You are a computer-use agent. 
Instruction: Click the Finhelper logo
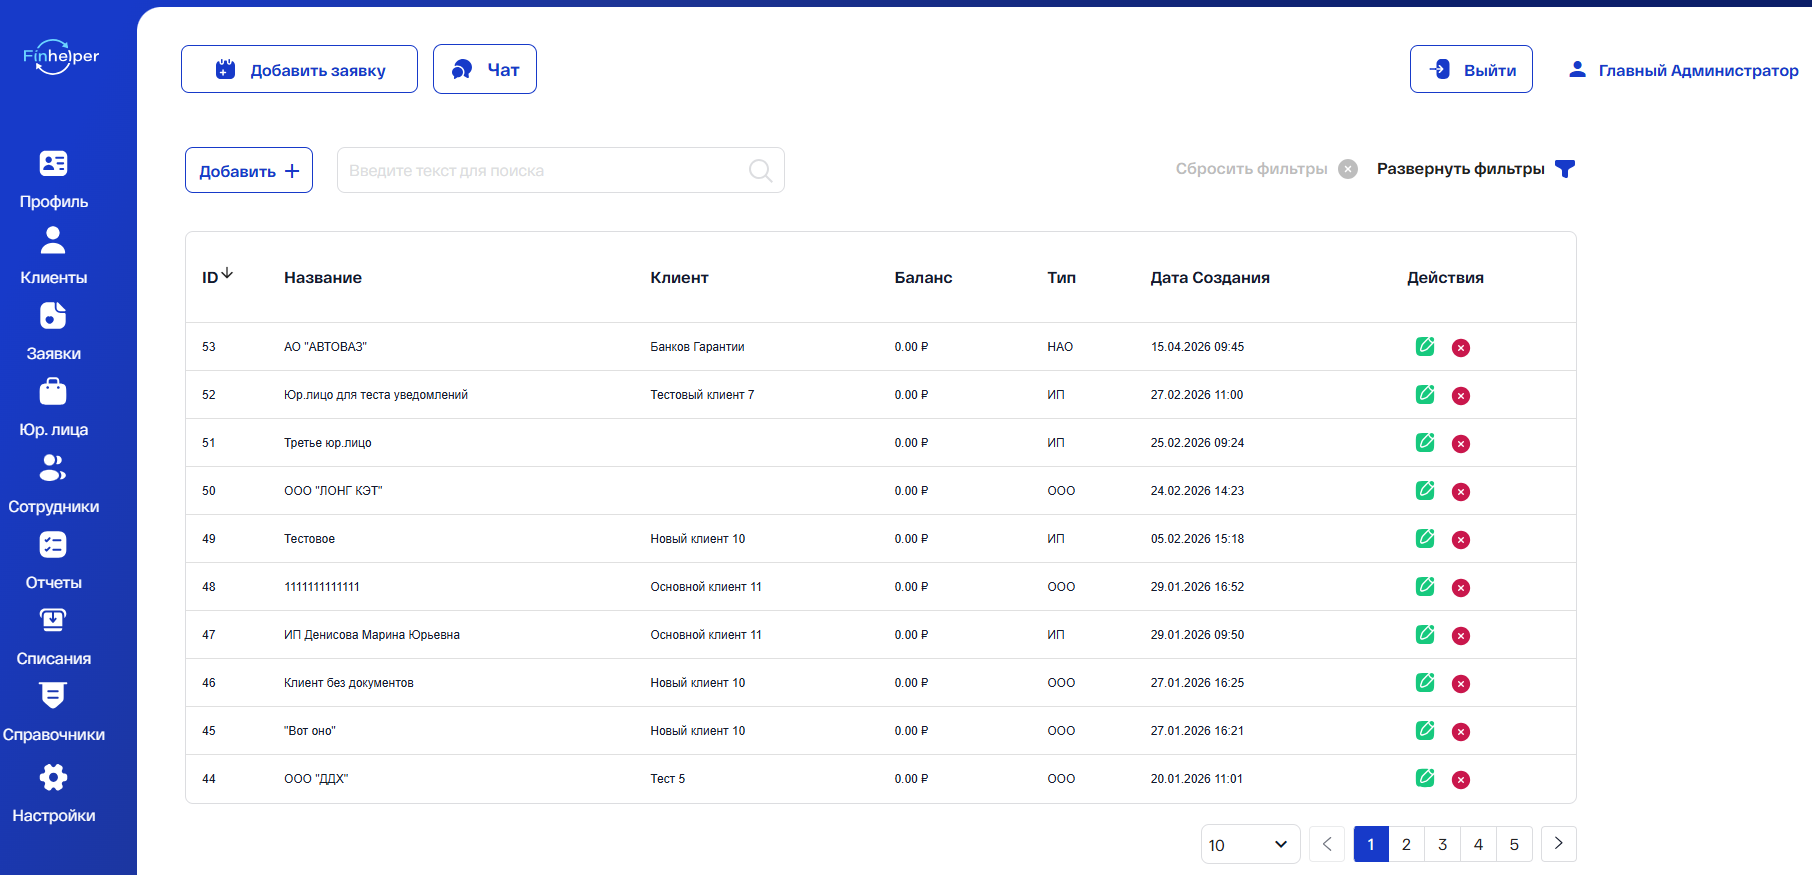[61, 57]
